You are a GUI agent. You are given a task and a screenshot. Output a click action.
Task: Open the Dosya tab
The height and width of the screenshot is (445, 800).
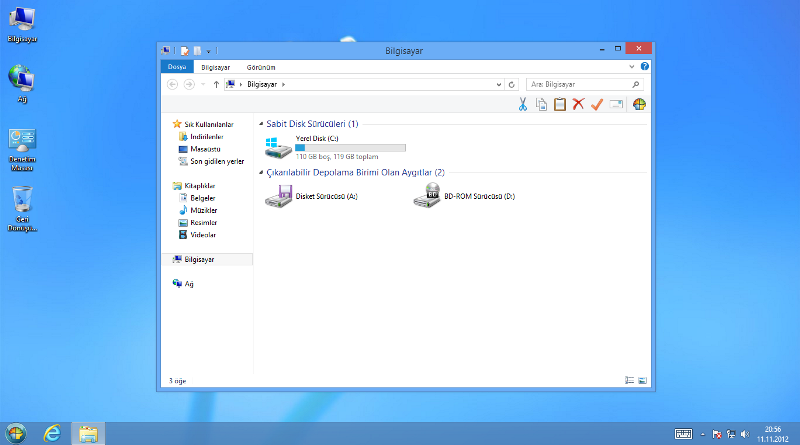coord(177,67)
